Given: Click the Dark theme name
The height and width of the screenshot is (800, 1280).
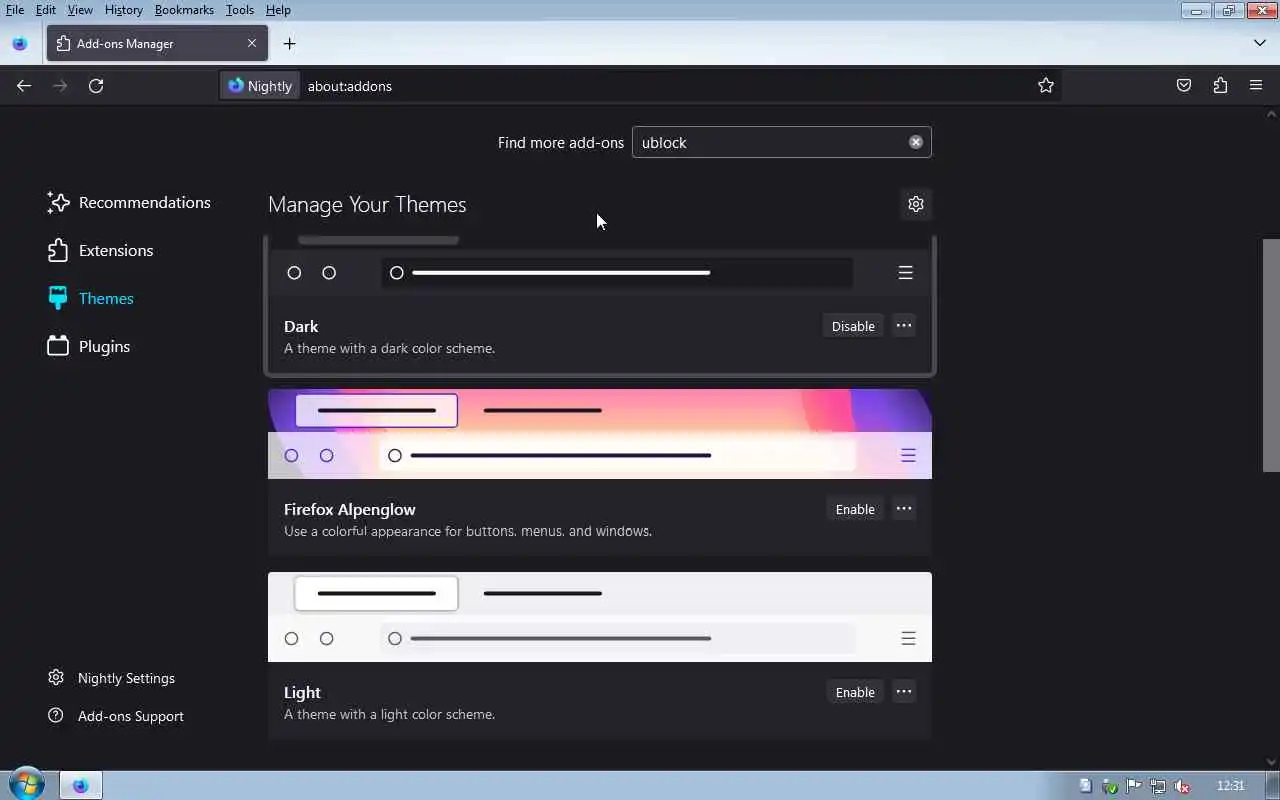Looking at the screenshot, I should click(x=301, y=326).
